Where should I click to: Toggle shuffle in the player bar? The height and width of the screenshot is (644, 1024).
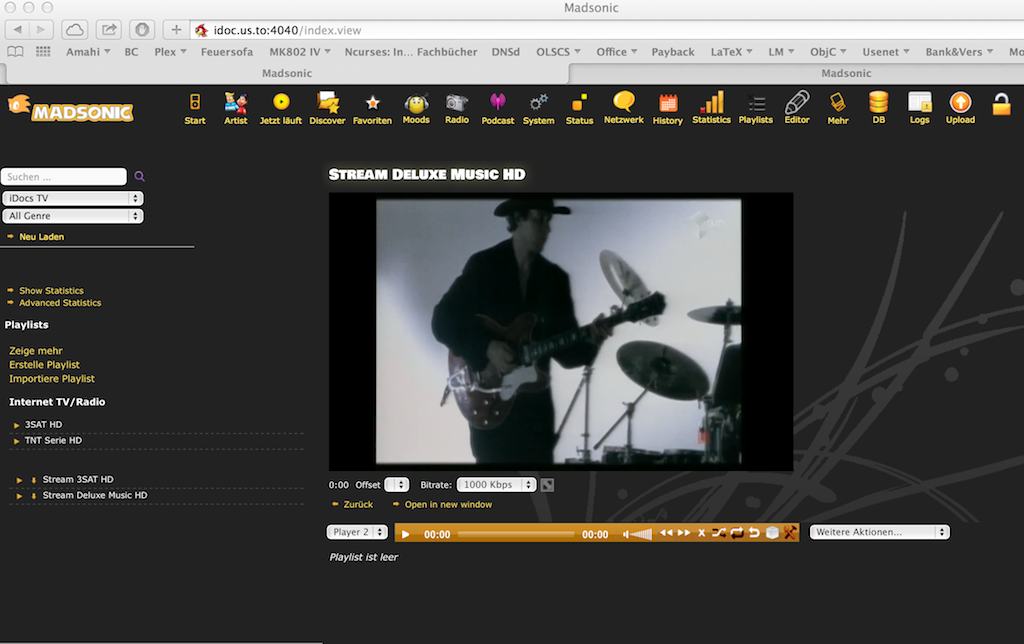click(718, 533)
